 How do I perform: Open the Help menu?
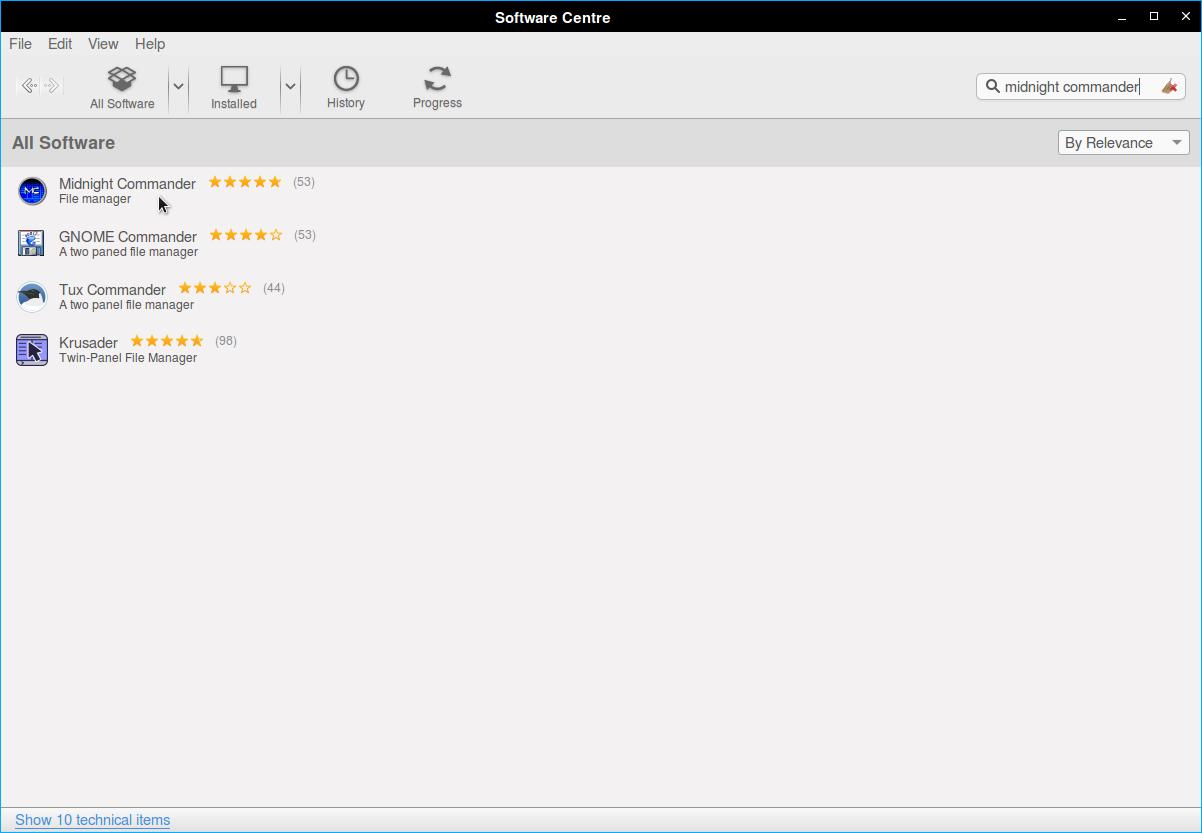coord(150,44)
